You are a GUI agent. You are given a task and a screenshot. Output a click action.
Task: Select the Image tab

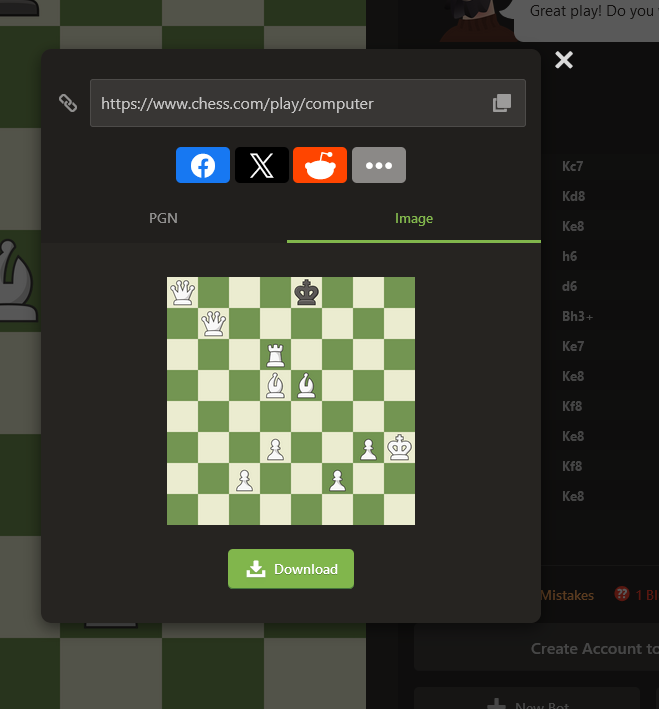click(x=414, y=218)
